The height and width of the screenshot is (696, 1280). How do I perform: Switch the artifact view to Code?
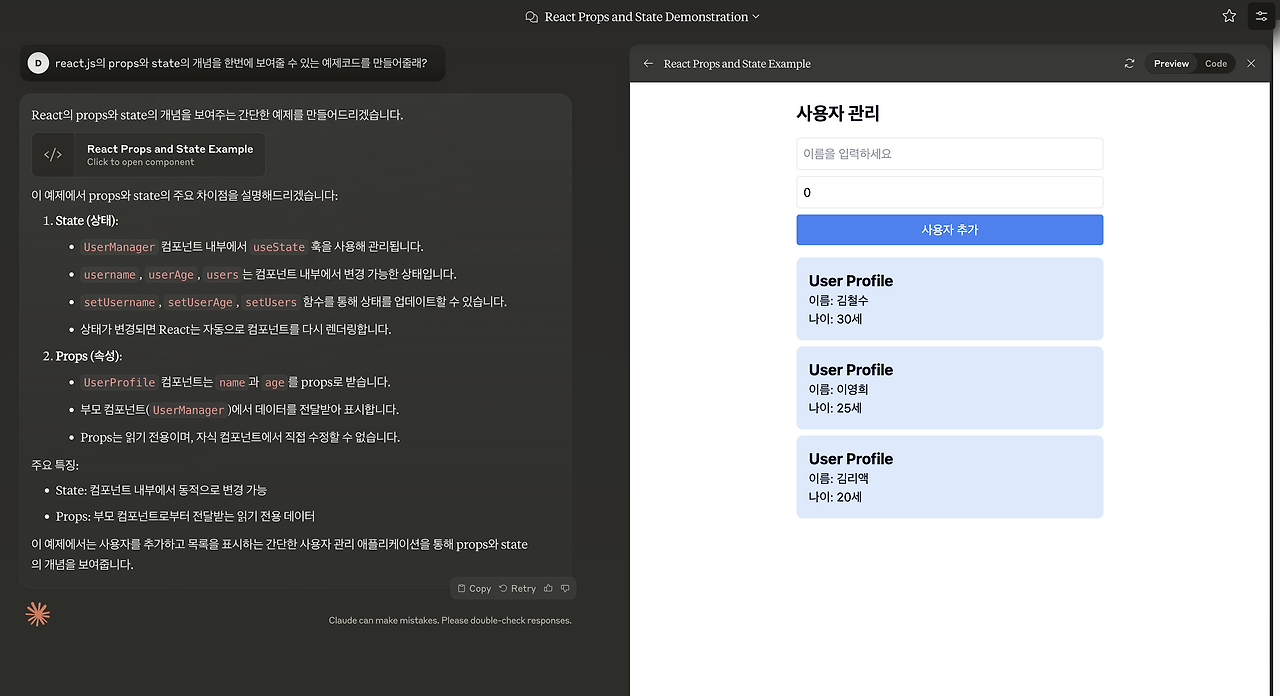1216,63
